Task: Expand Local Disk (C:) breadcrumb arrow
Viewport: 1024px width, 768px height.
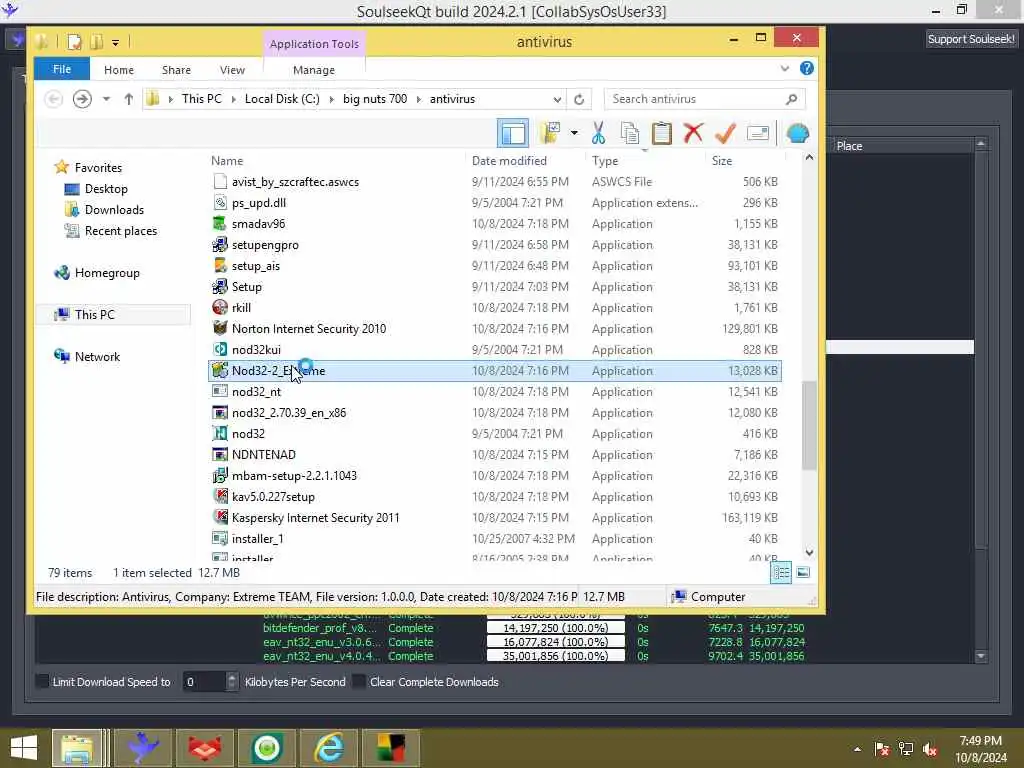Action: coord(331,99)
